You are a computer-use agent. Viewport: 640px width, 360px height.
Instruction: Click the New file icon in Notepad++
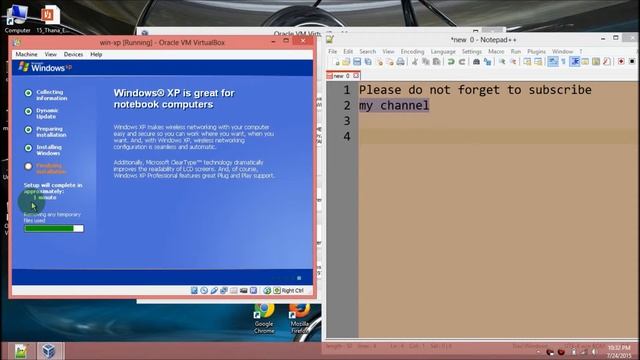pos(336,62)
